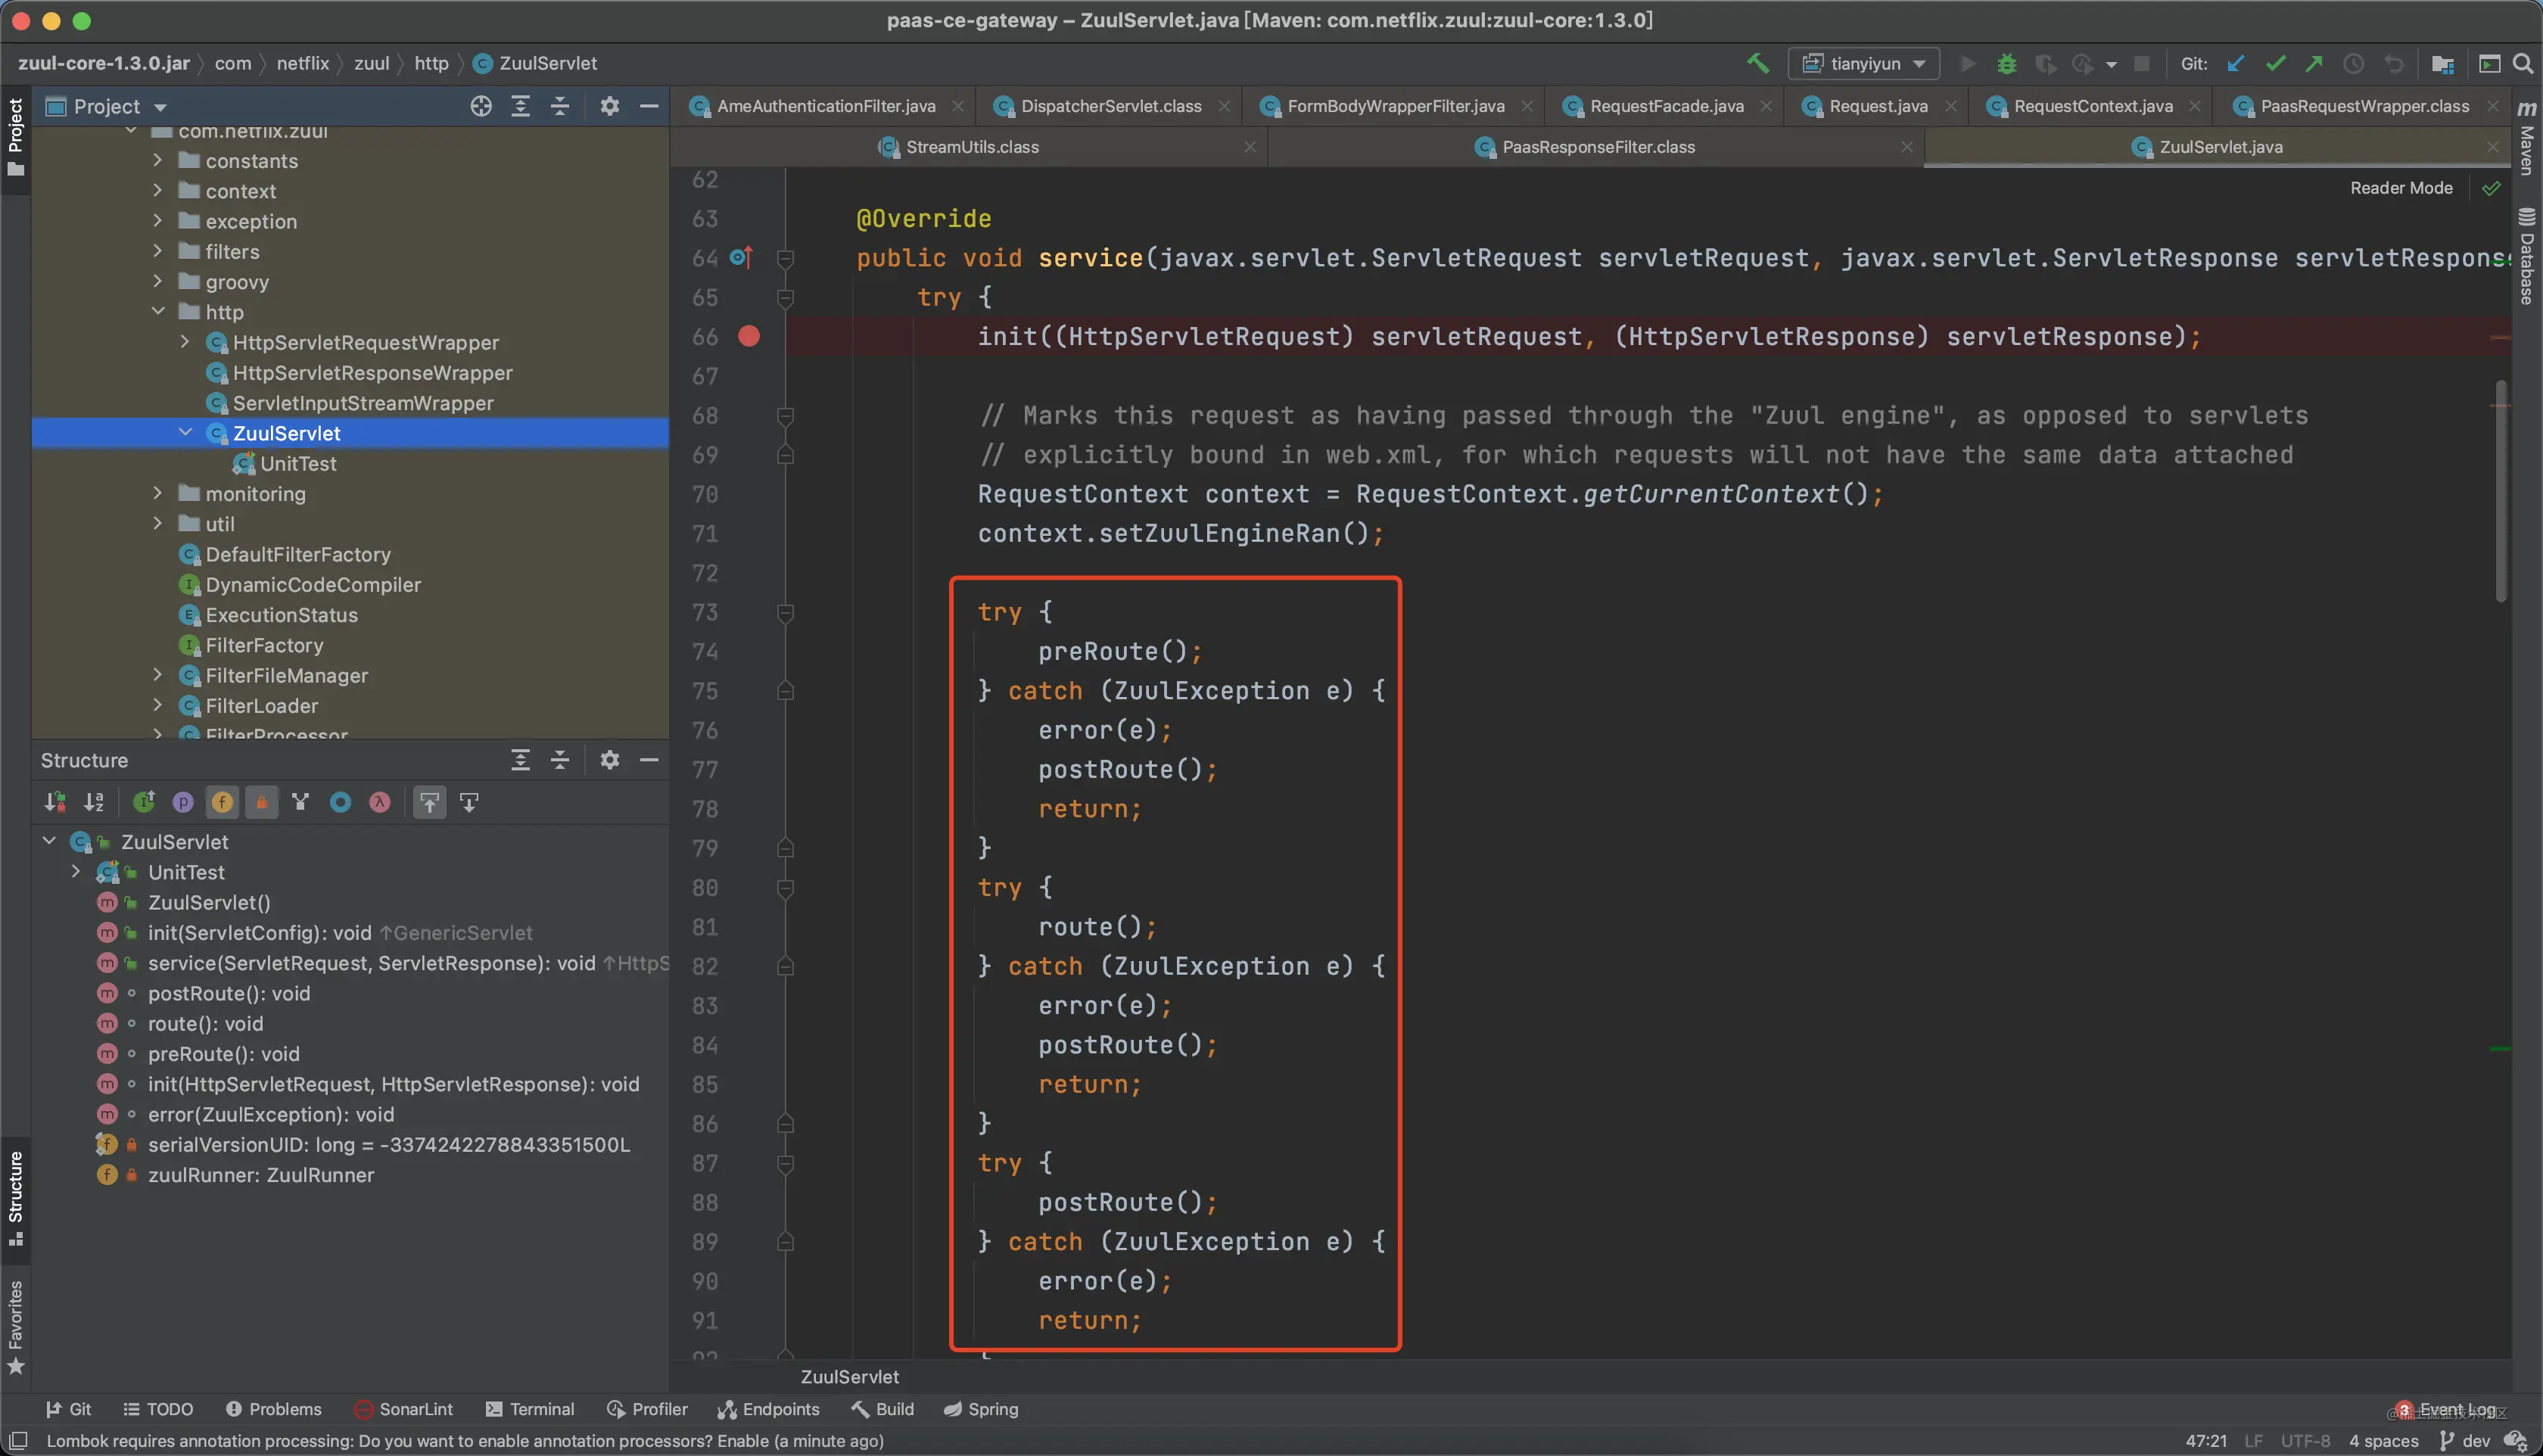This screenshot has width=2543, height=1456.
Task: Show Git history clock icon
Action: (2354, 63)
